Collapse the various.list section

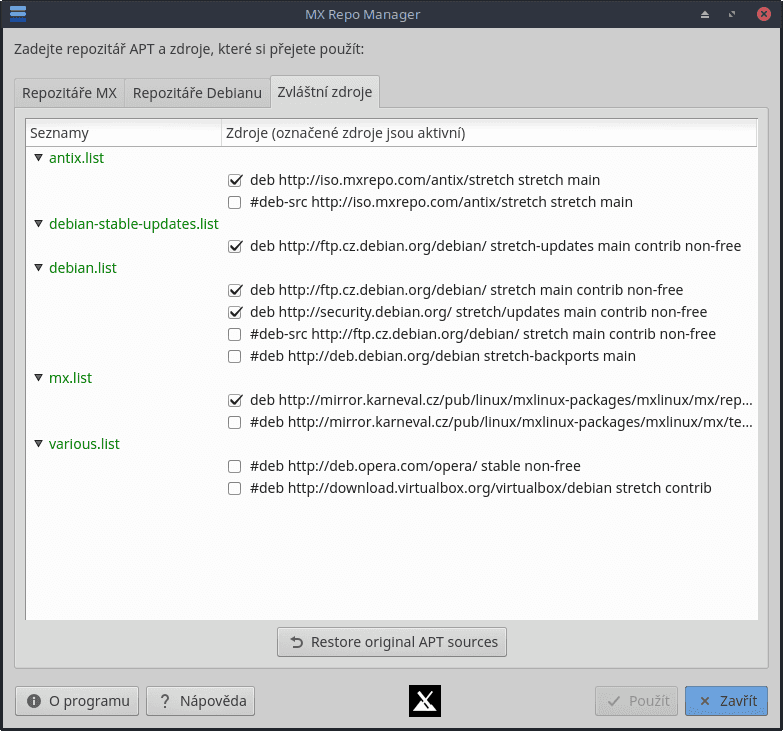pos(39,444)
